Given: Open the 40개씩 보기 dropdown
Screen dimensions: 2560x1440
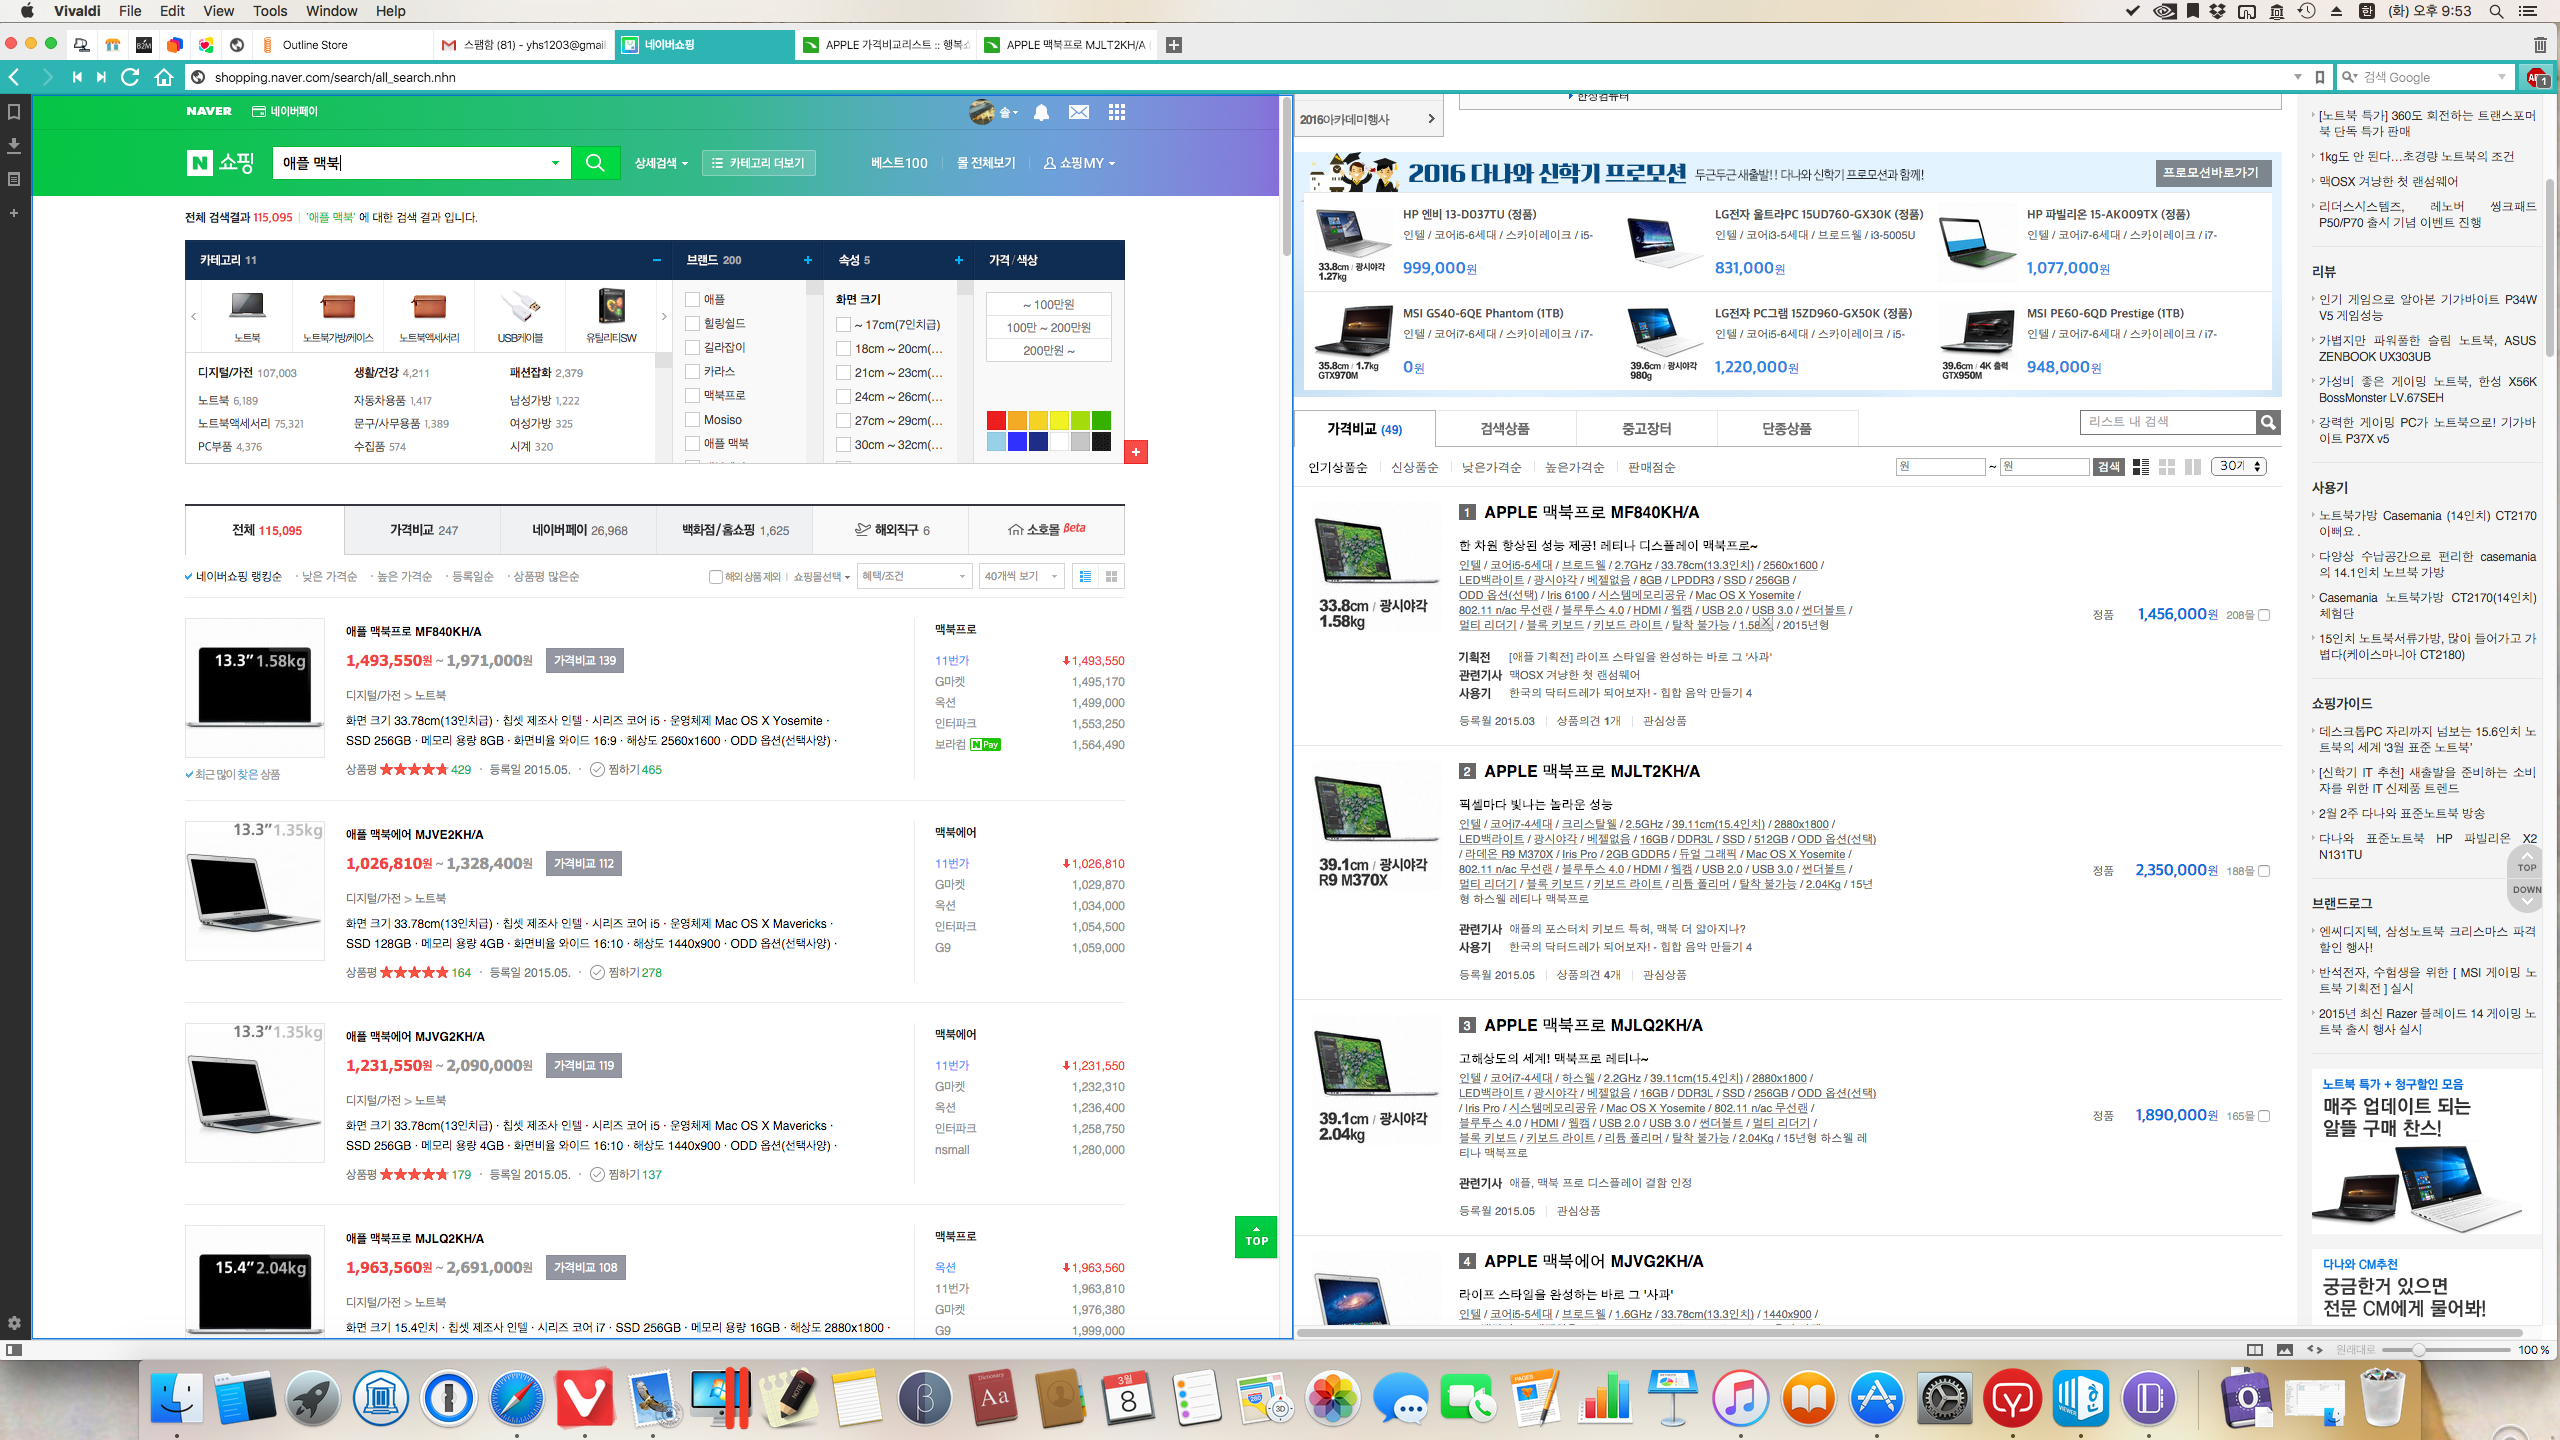Looking at the screenshot, I should [1020, 576].
